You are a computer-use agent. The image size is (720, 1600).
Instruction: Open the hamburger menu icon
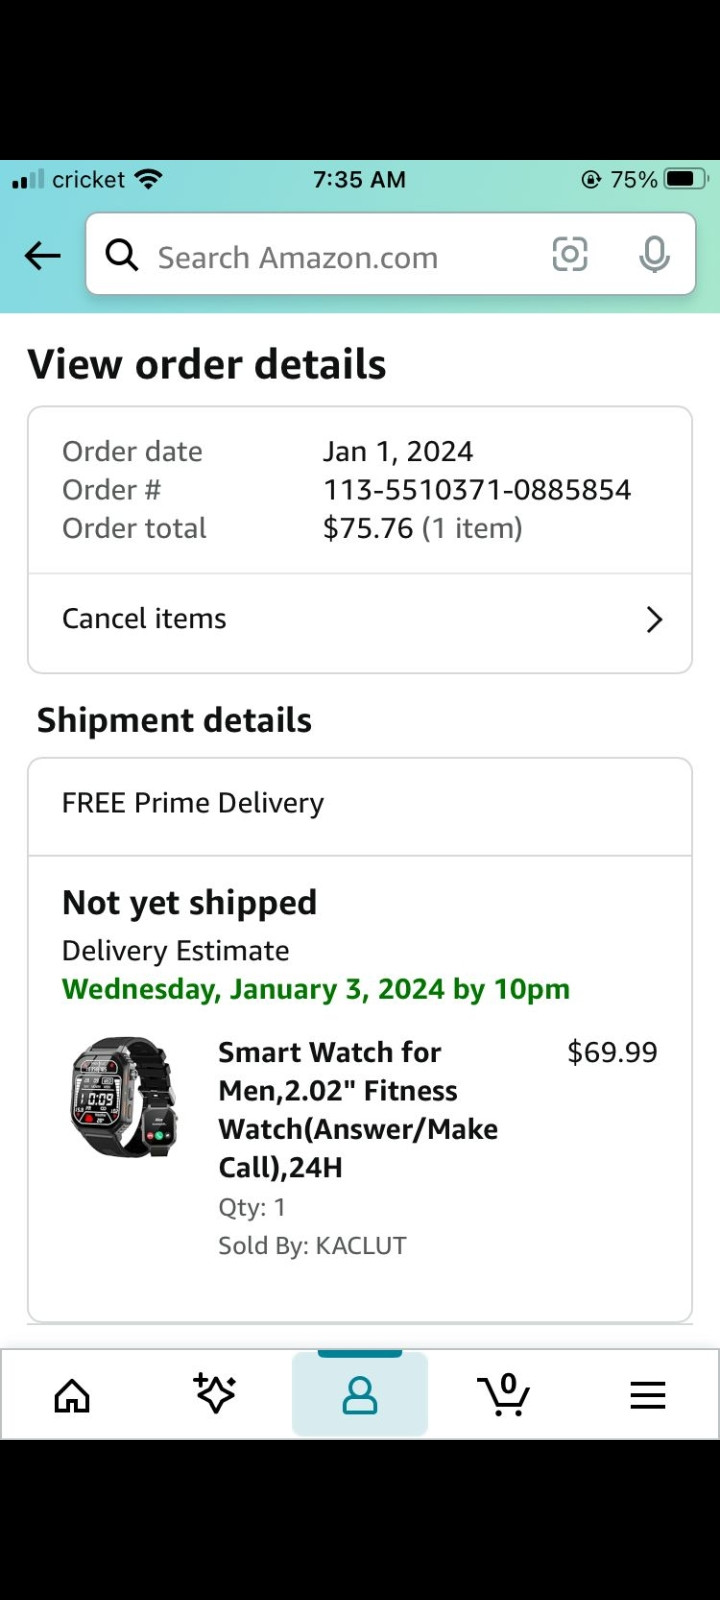tap(648, 1394)
